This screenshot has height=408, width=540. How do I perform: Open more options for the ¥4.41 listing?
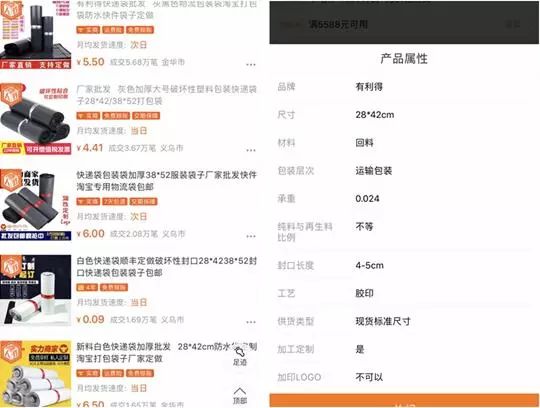coord(251,150)
